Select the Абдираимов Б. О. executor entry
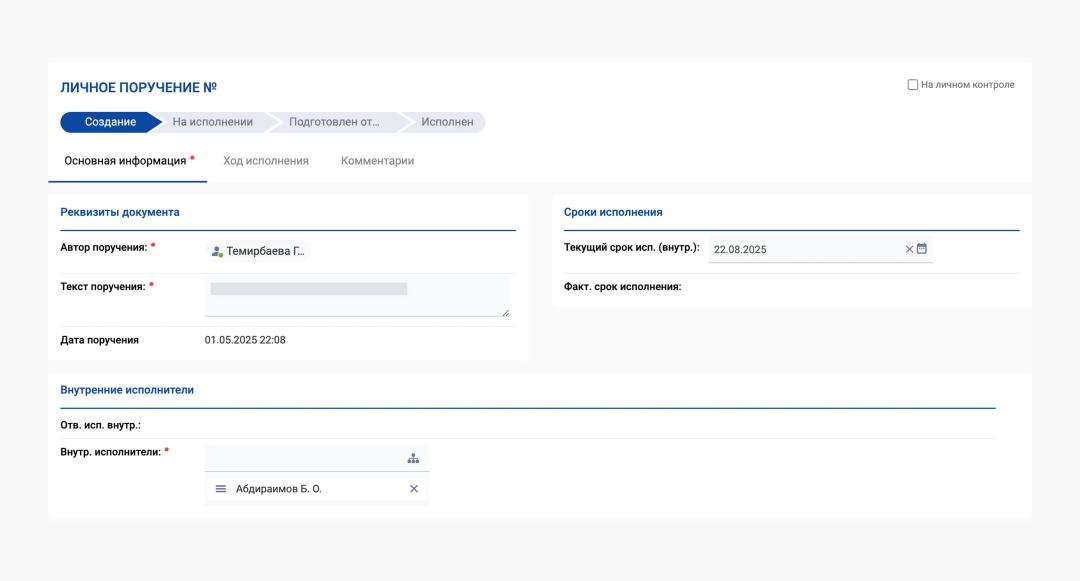 (279, 489)
